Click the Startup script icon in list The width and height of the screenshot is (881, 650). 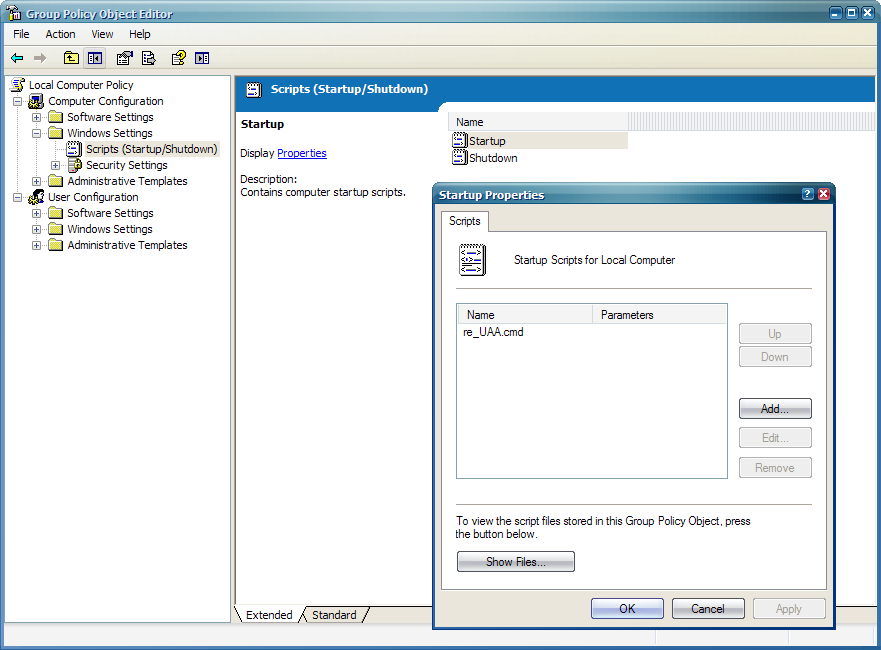pyautogui.click(x=460, y=140)
